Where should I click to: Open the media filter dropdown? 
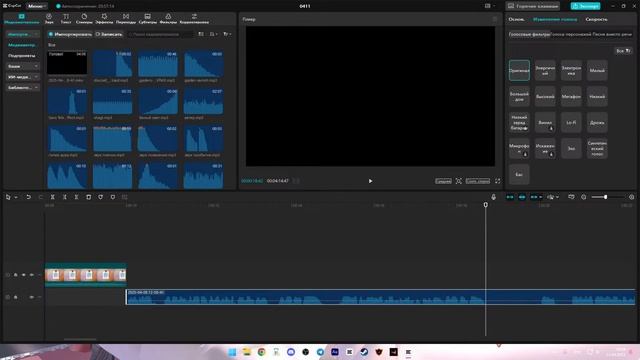[227, 34]
